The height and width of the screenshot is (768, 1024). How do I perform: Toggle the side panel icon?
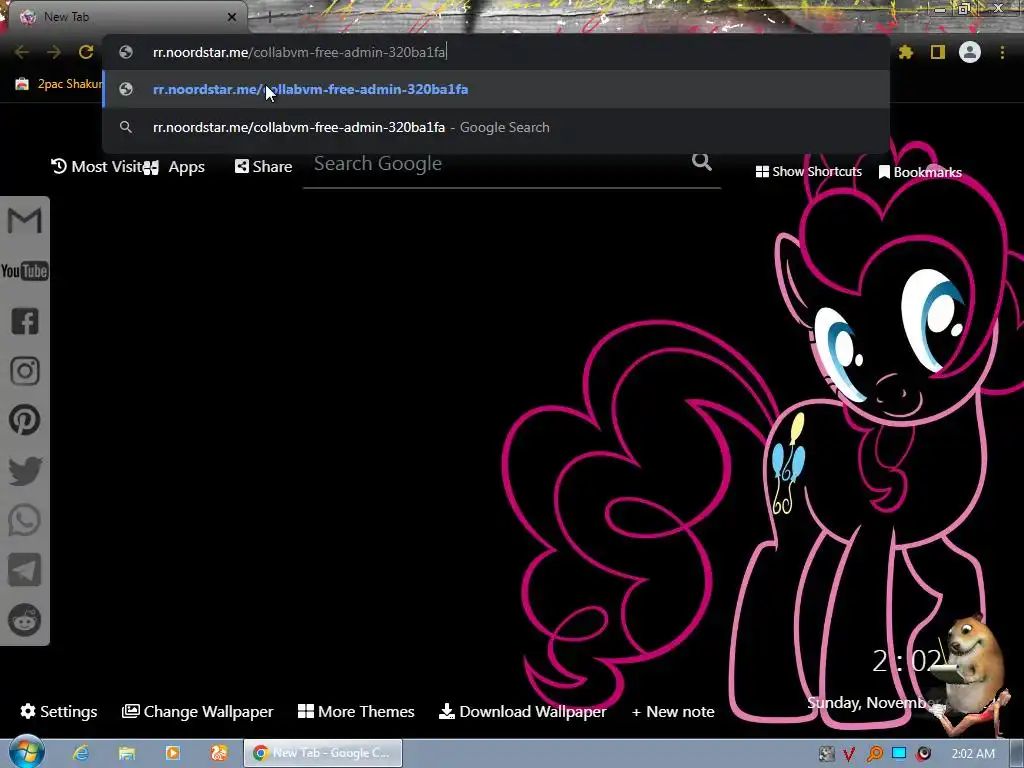pyautogui.click(x=938, y=52)
